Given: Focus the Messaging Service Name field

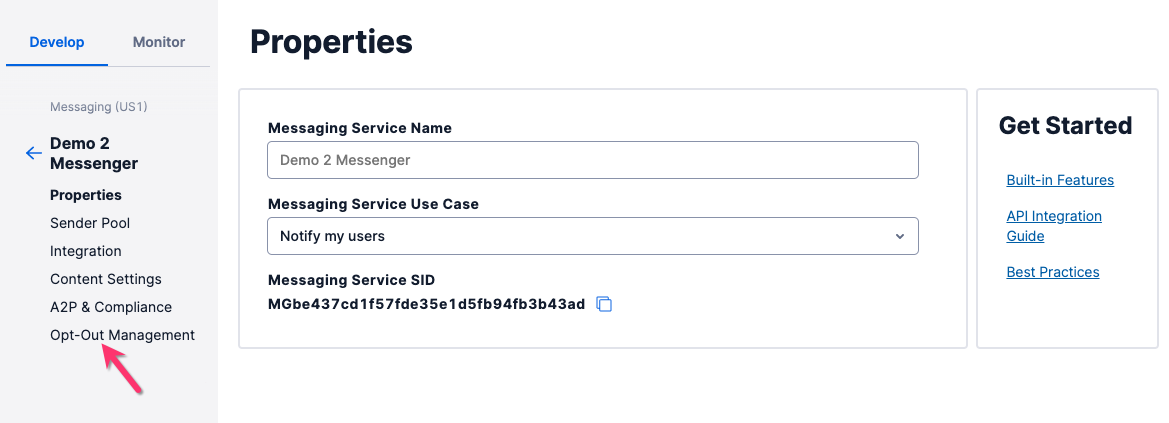Looking at the screenshot, I should 592,160.
